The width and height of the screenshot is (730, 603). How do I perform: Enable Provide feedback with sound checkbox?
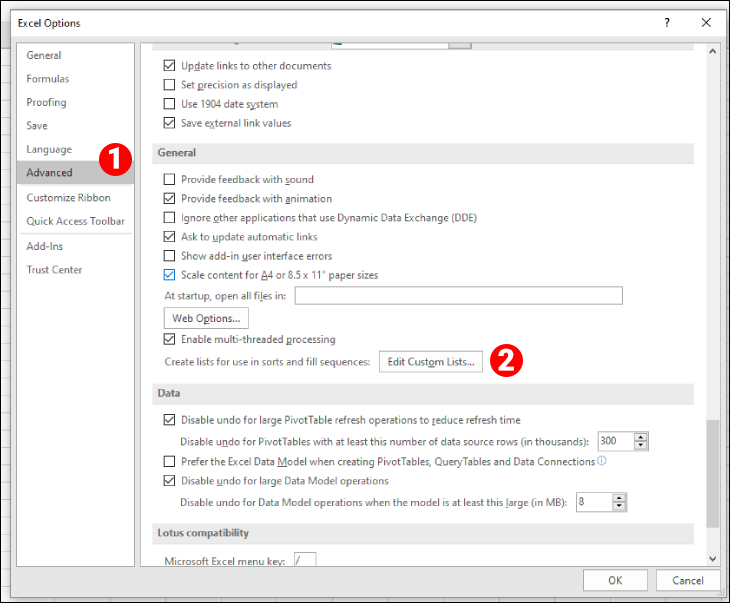tap(169, 180)
